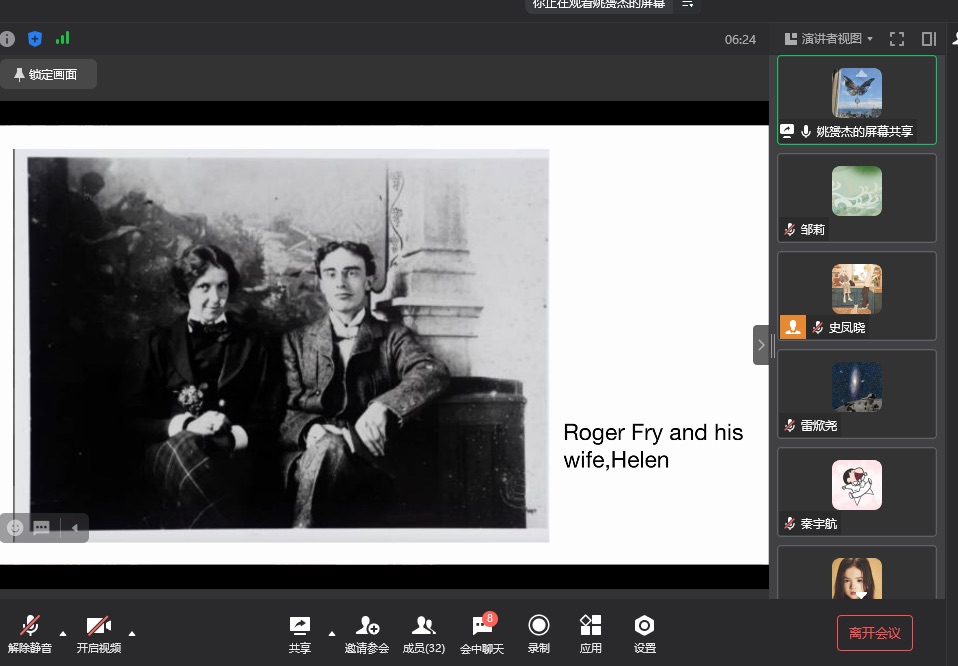Screen dimensions: 958x666
Task: Enter full screen mode
Action: (x=897, y=39)
